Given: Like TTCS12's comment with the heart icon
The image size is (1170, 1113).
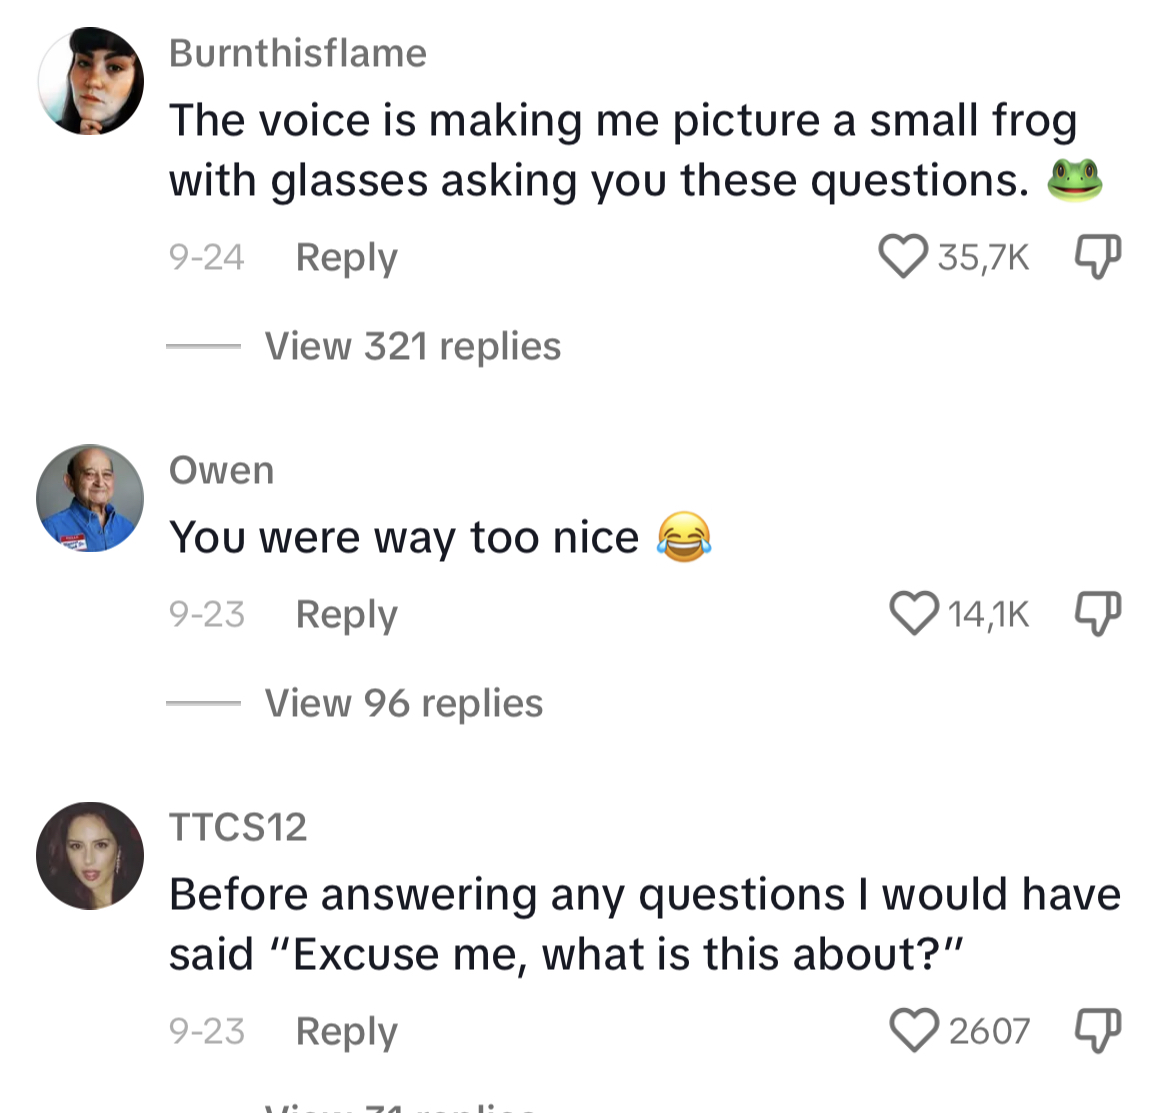Looking at the screenshot, I should [x=914, y=1030].
